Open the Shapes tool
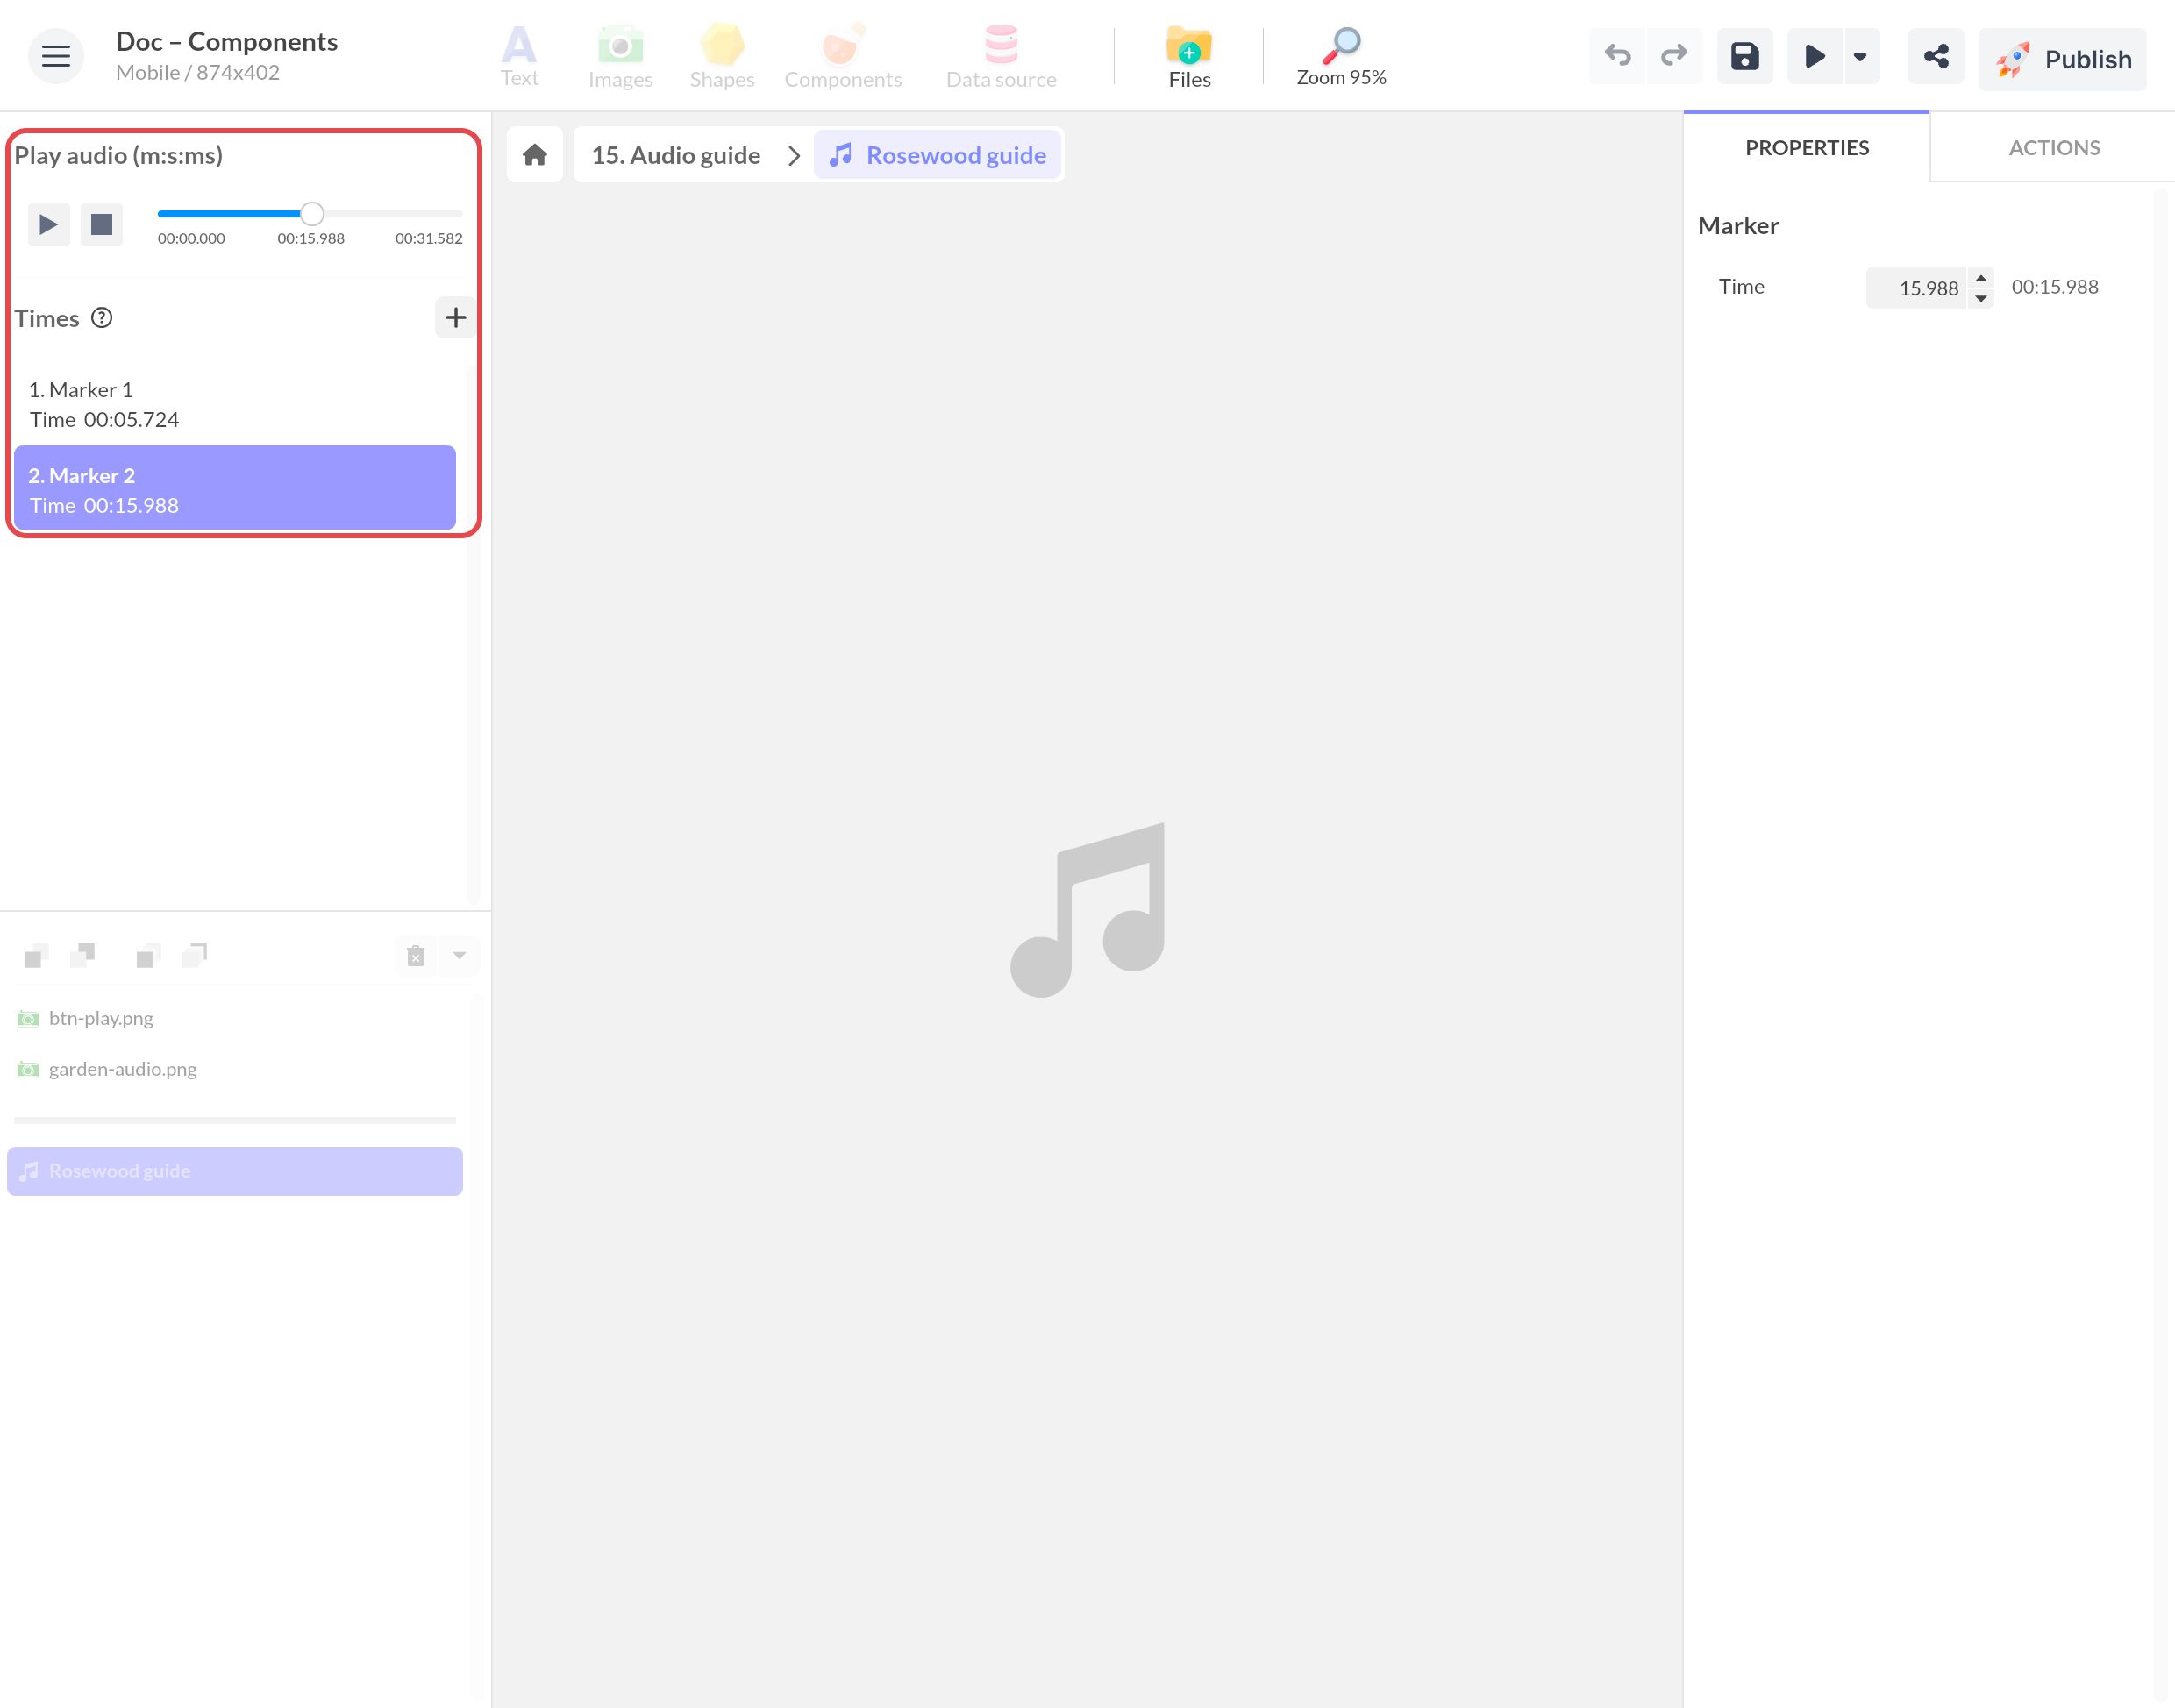This screenshot has height=1708, width=2175. [x=722, y=57]
